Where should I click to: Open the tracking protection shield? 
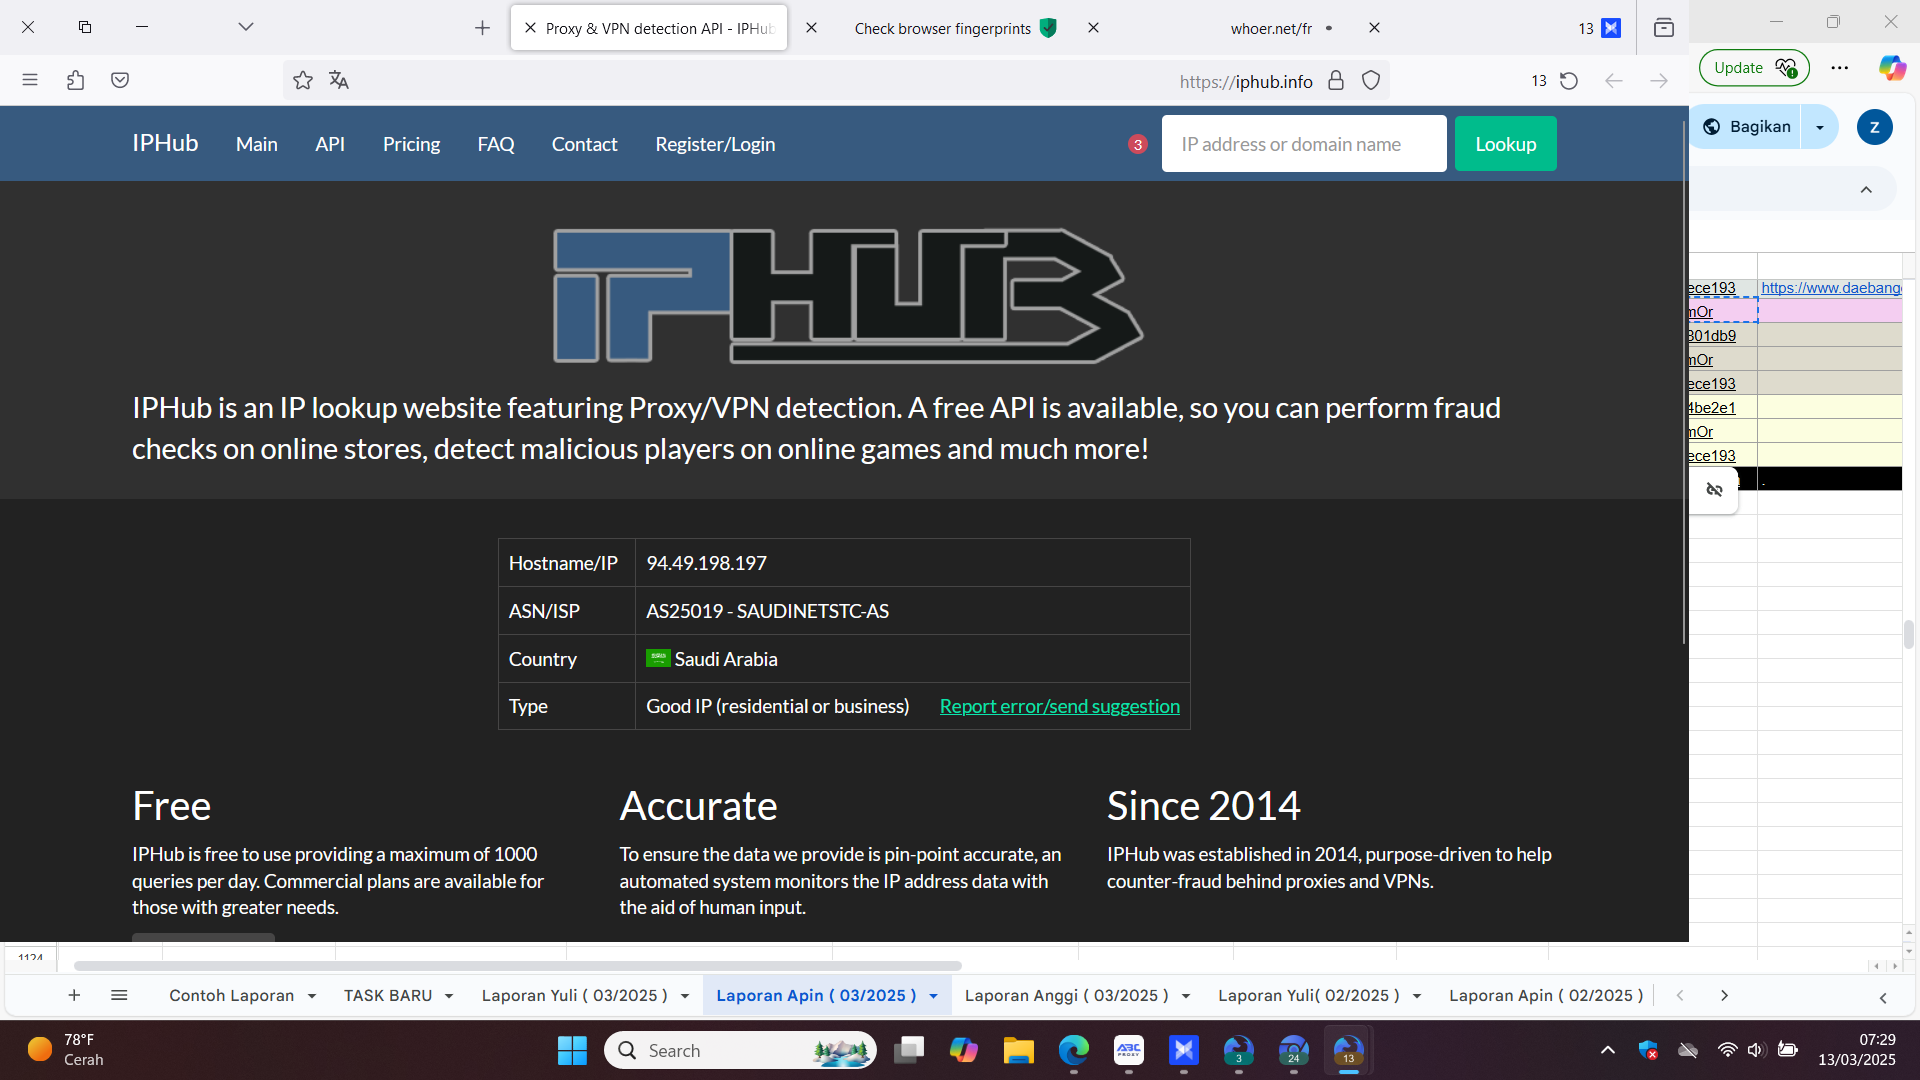[x=1371, y=80]
